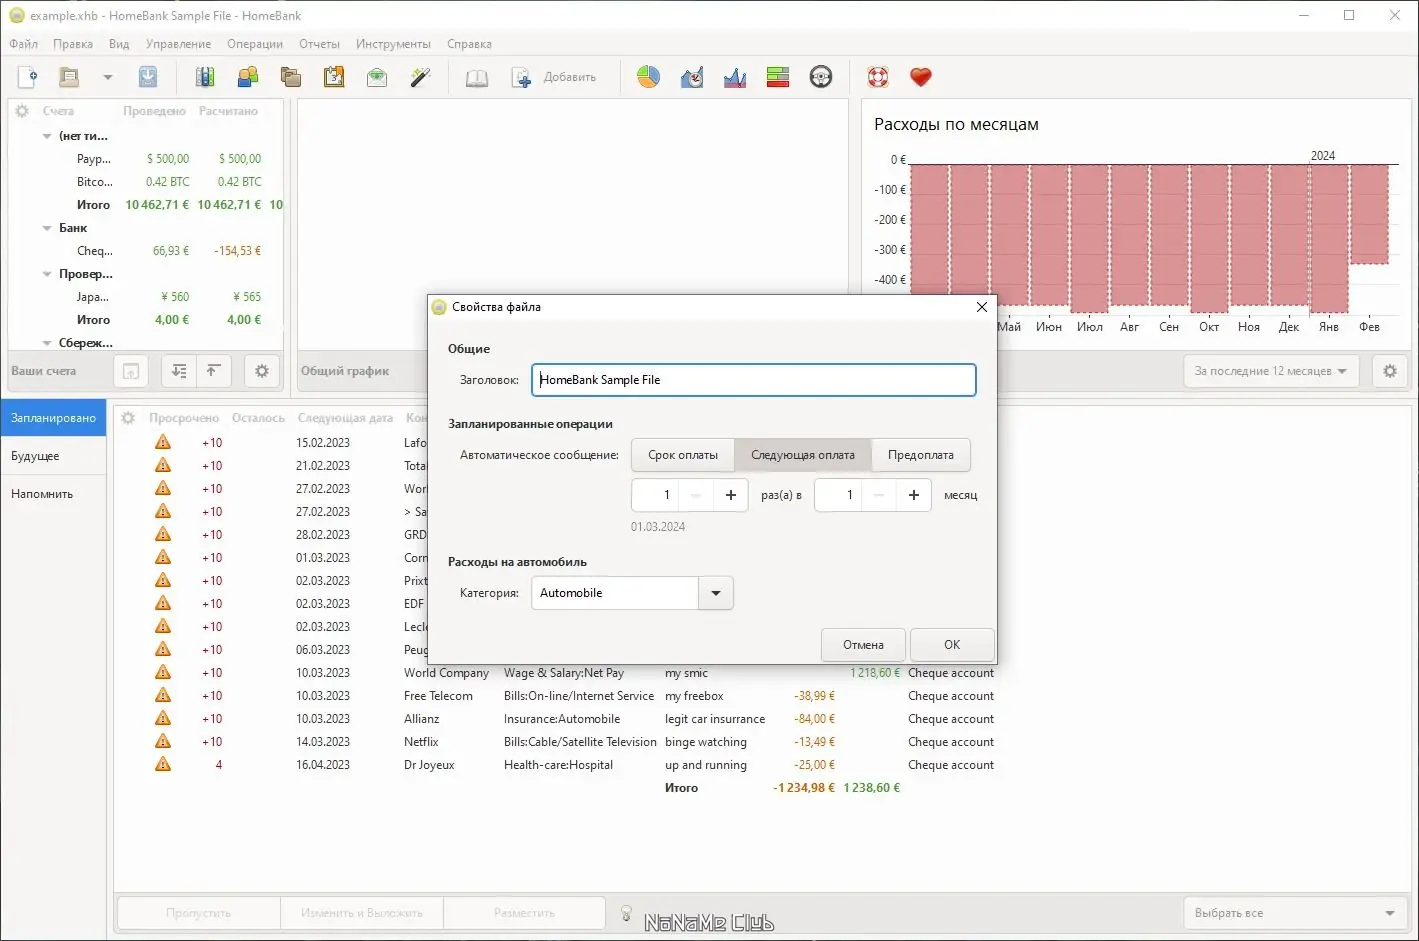Screen dimensions: 1419x941
Task: Open the budget report bars icon
Action: click(x=778, y=77)
